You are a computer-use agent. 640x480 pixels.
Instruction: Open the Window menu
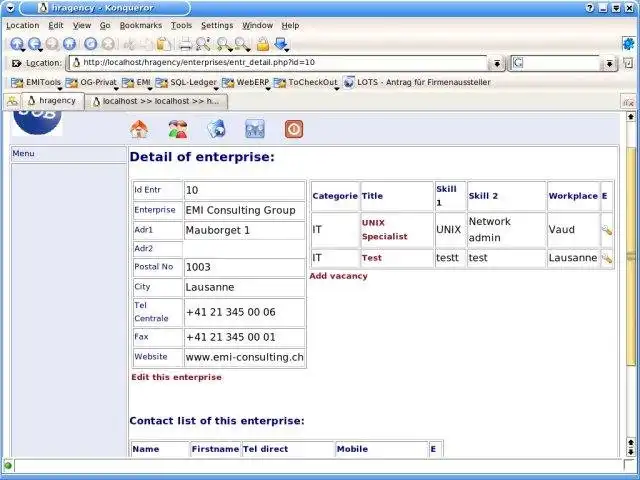point(258,25)
